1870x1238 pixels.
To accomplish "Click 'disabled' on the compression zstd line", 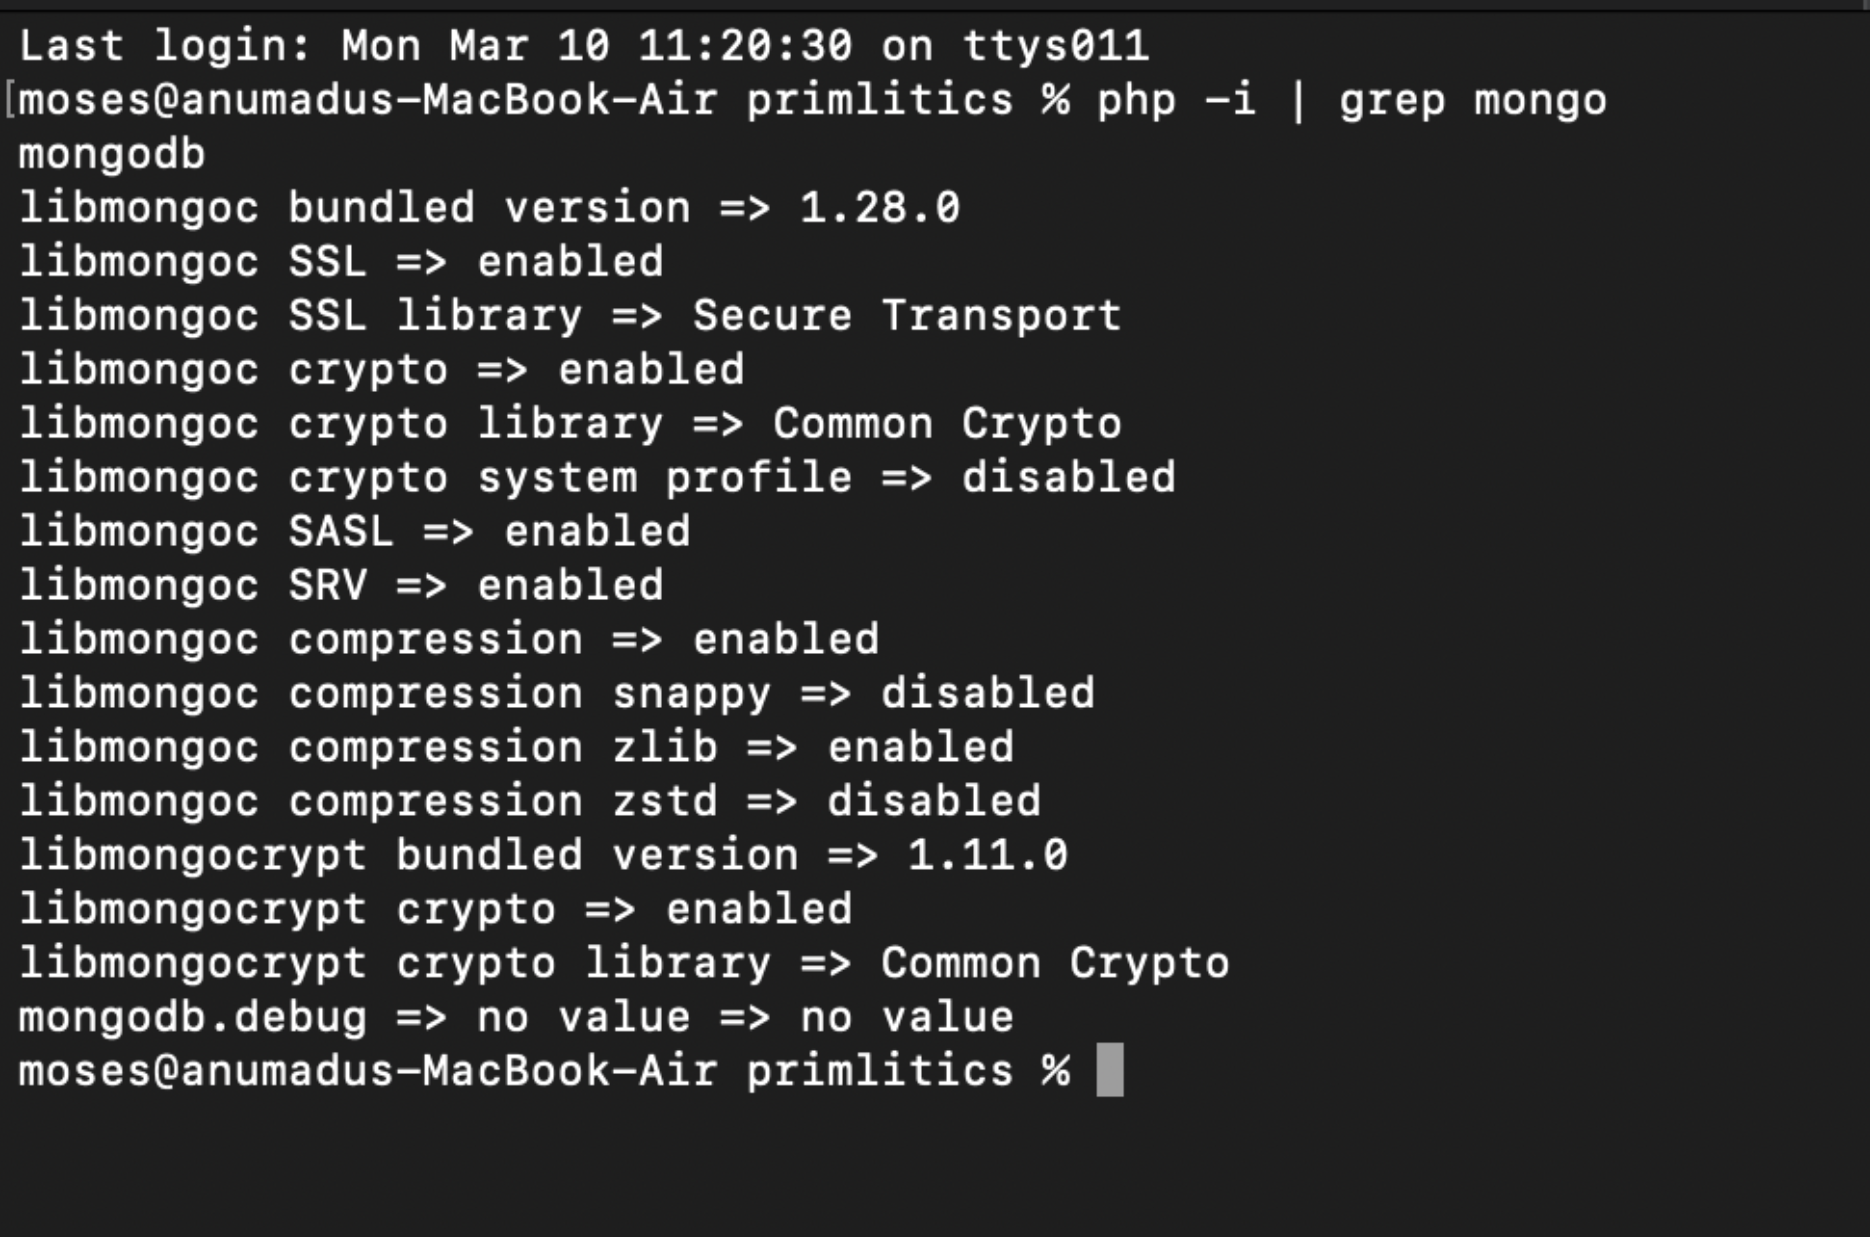I will pyautogui.click(x=934, y=802).
